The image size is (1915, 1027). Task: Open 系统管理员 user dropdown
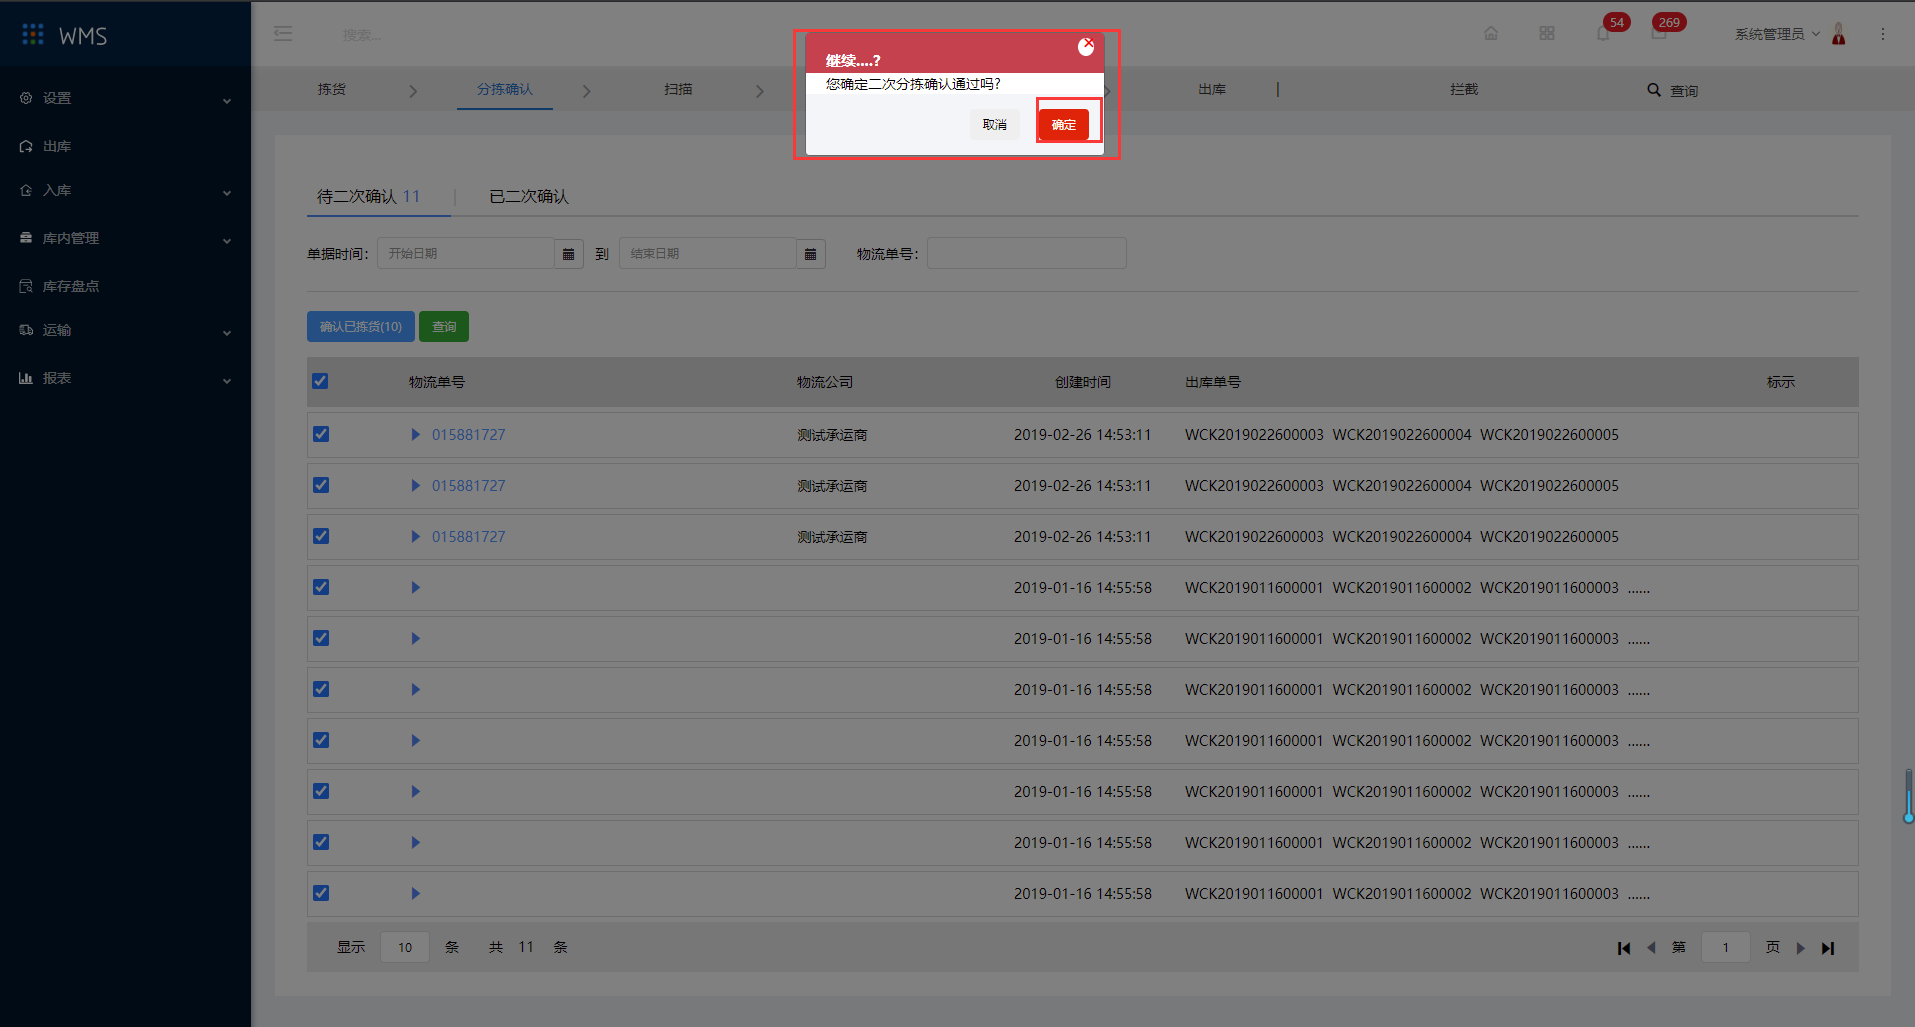1777,34
